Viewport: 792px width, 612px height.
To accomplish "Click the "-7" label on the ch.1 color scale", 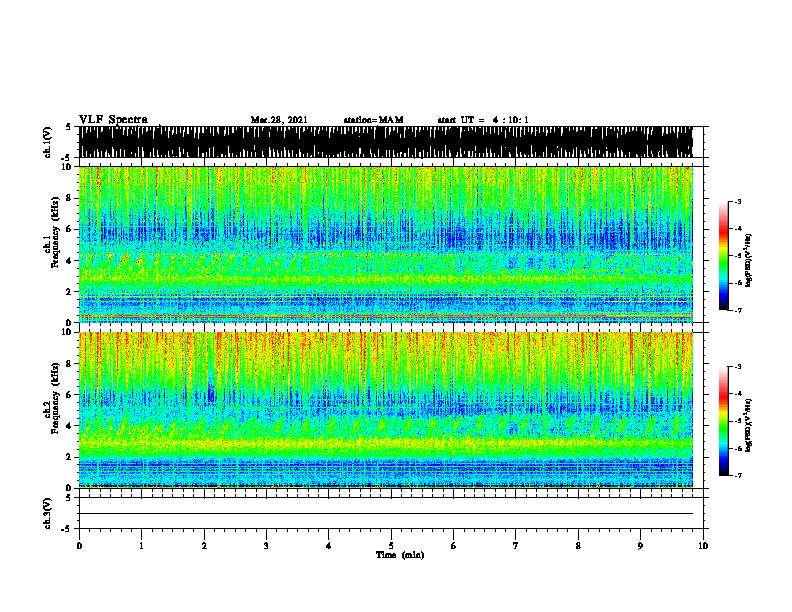I will pos(737,310).
